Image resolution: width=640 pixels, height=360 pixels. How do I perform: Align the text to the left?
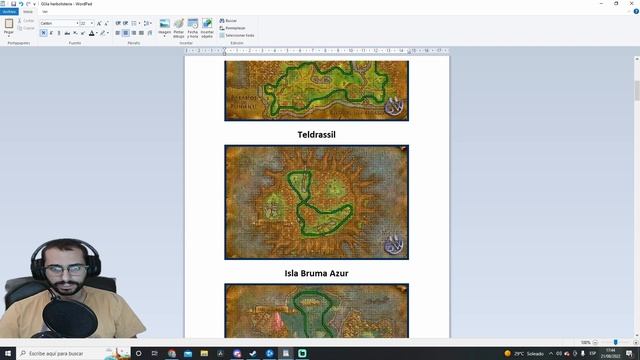coord(118,33)
